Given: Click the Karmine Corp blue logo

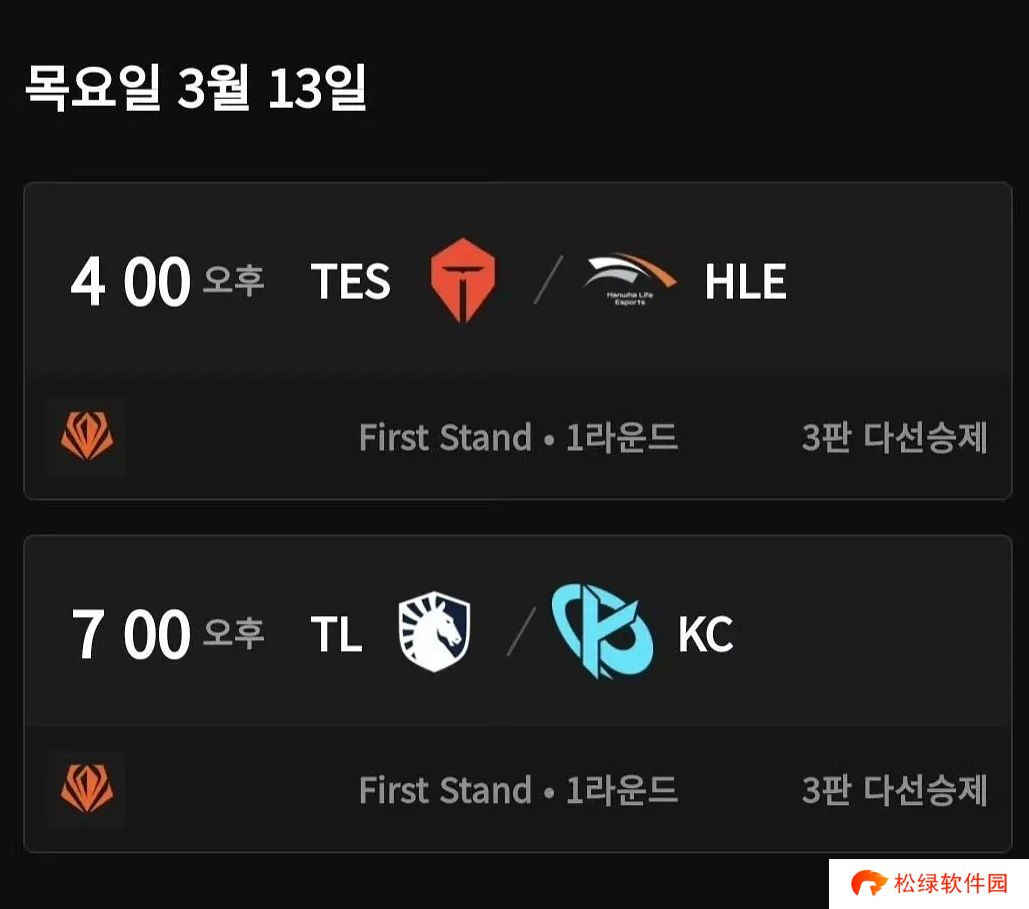Looking at the screenshot, I should pyautogui.click(x=602, y=630).
